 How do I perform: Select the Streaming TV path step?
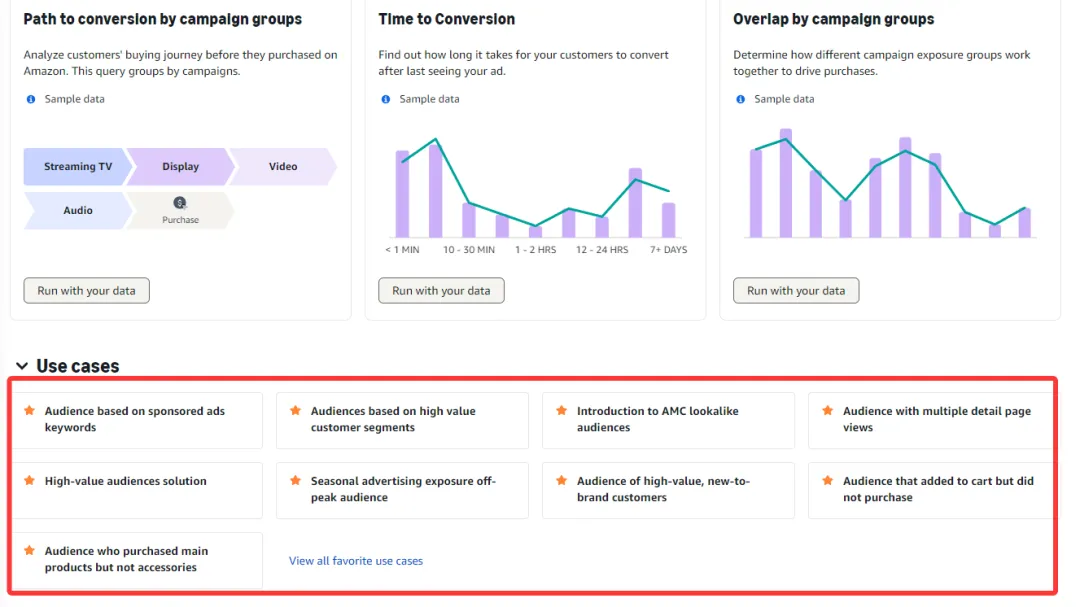tap(77, 167)
